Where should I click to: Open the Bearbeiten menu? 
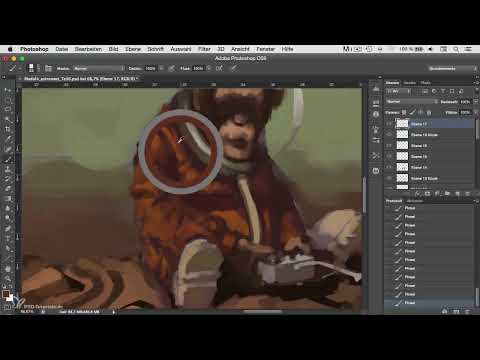tap(88, 49)
